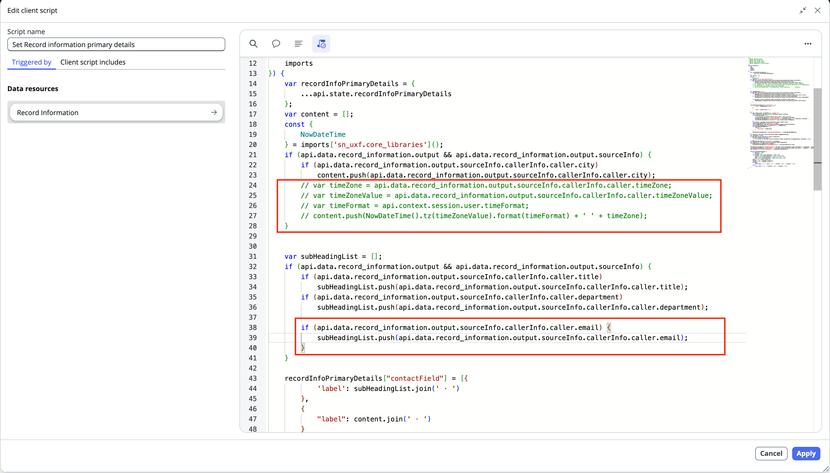830x473 pixels.
Task: Select the Triggered by tab
Action: (x=32, y=62)
